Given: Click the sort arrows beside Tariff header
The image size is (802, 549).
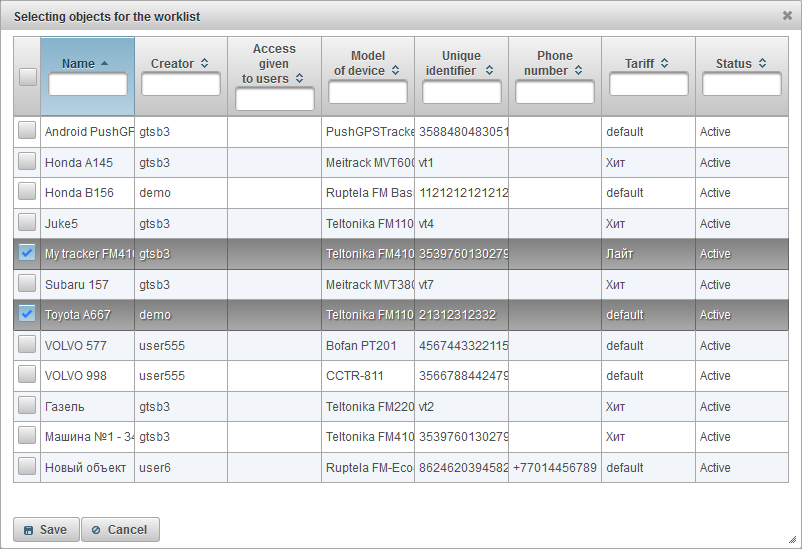Looking at the screenshot, I should 666,63.
